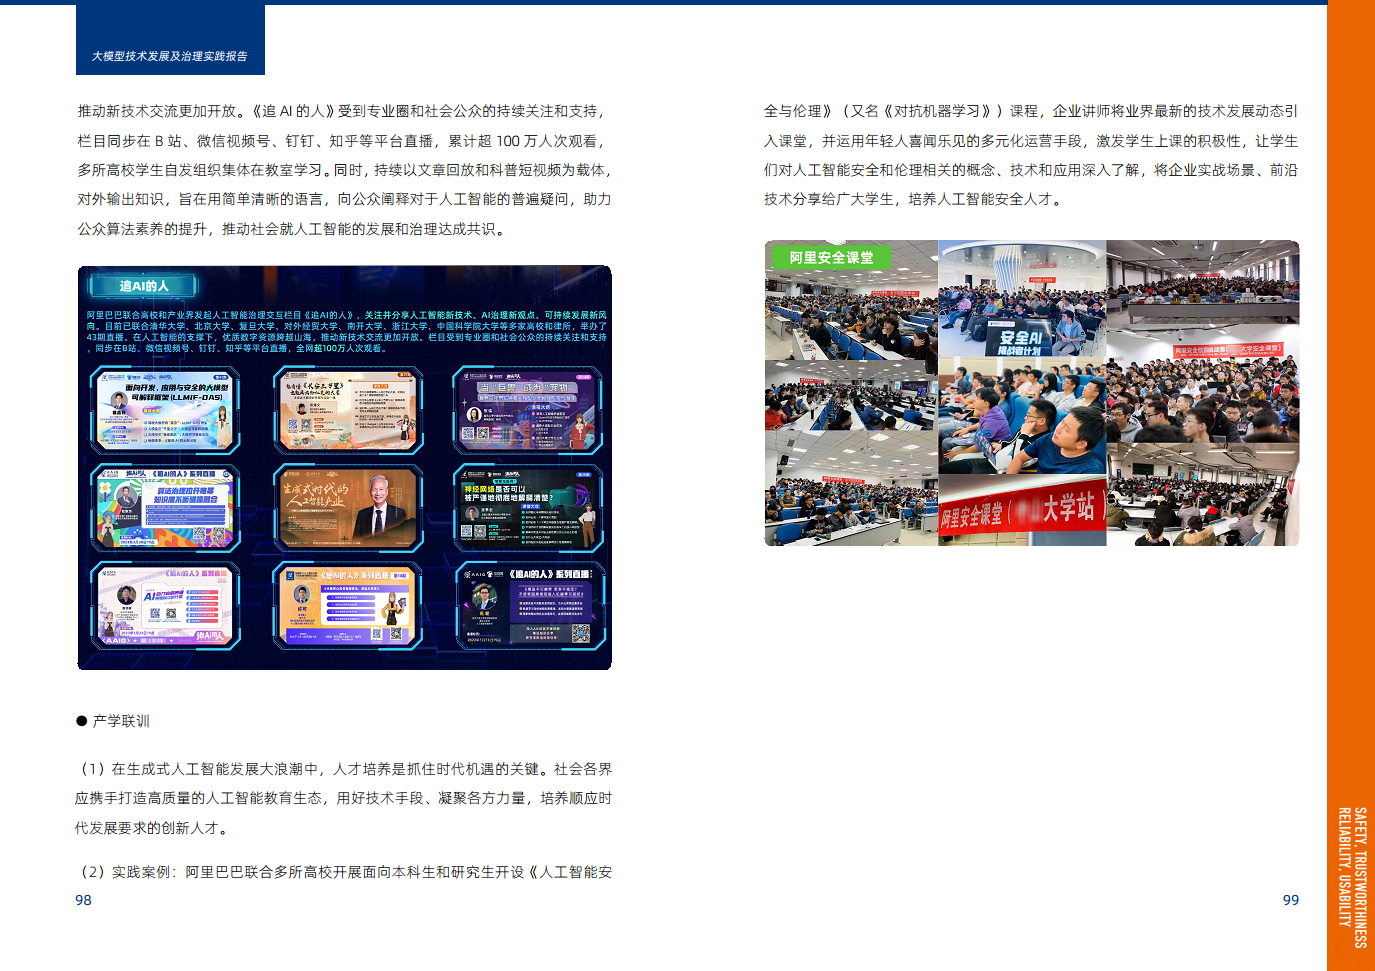
Task: Click the photo showing "安全AI 挑战者计划" screen
Action: tap(1022, 298)
